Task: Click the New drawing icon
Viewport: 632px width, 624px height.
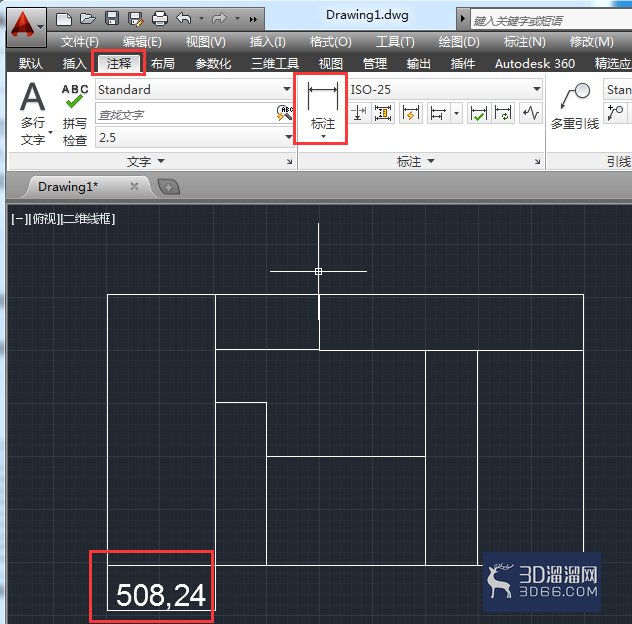Action: click(x=64, y=19)
